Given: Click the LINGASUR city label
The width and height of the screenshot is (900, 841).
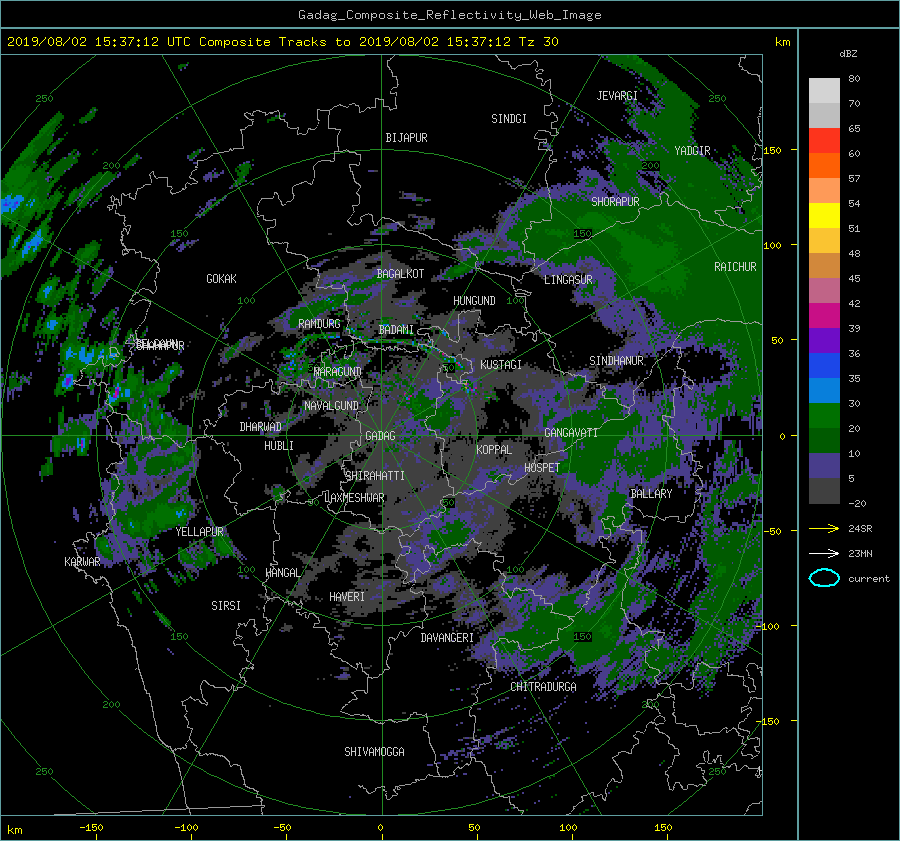Looking at the screenshot, I should pyautogui.click(x=568, y=280).
